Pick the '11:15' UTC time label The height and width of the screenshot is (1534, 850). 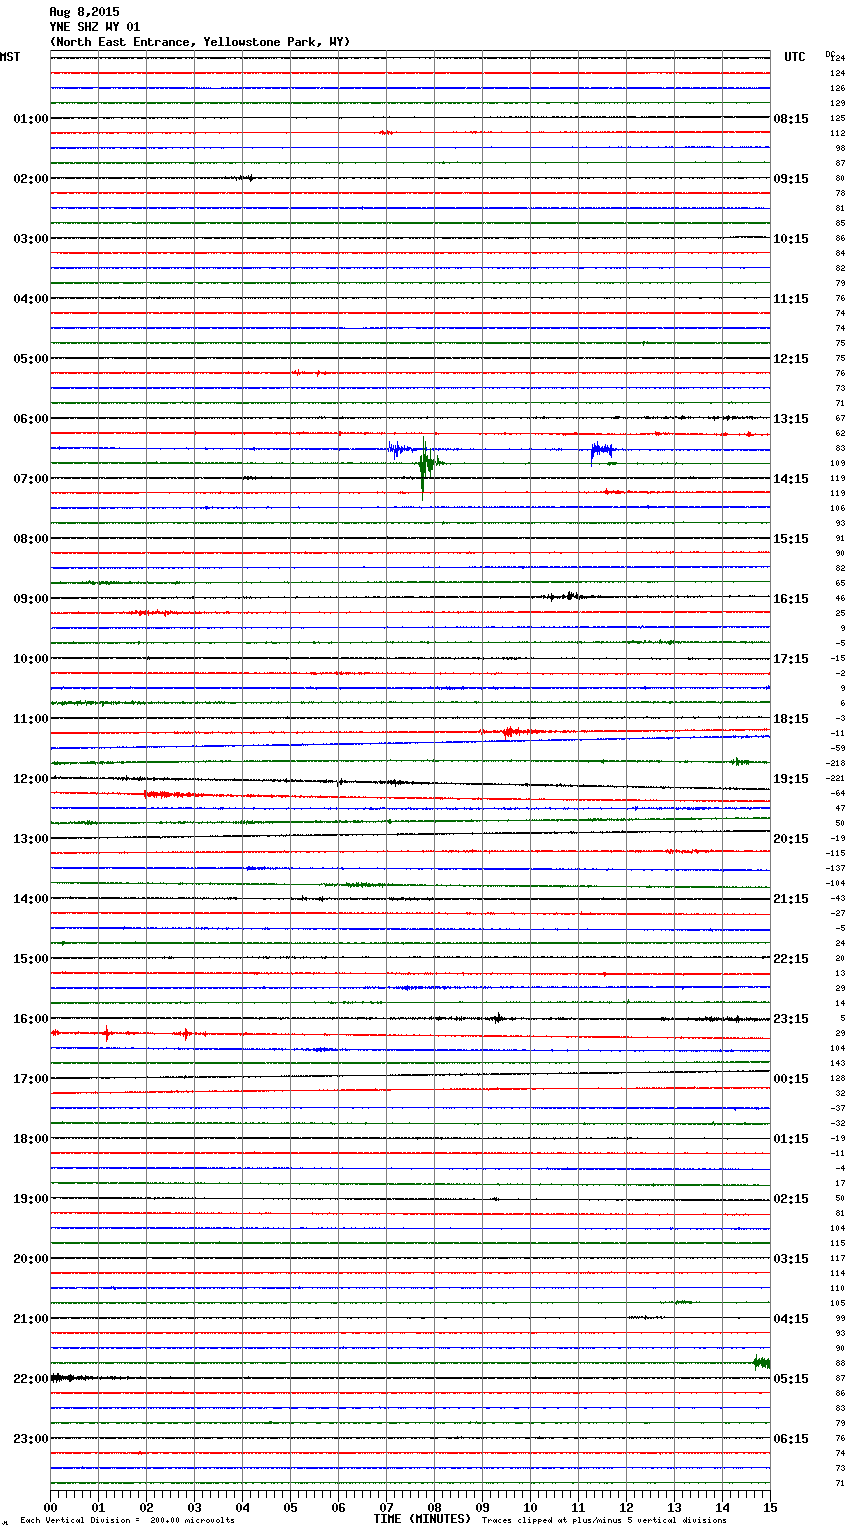791,299
